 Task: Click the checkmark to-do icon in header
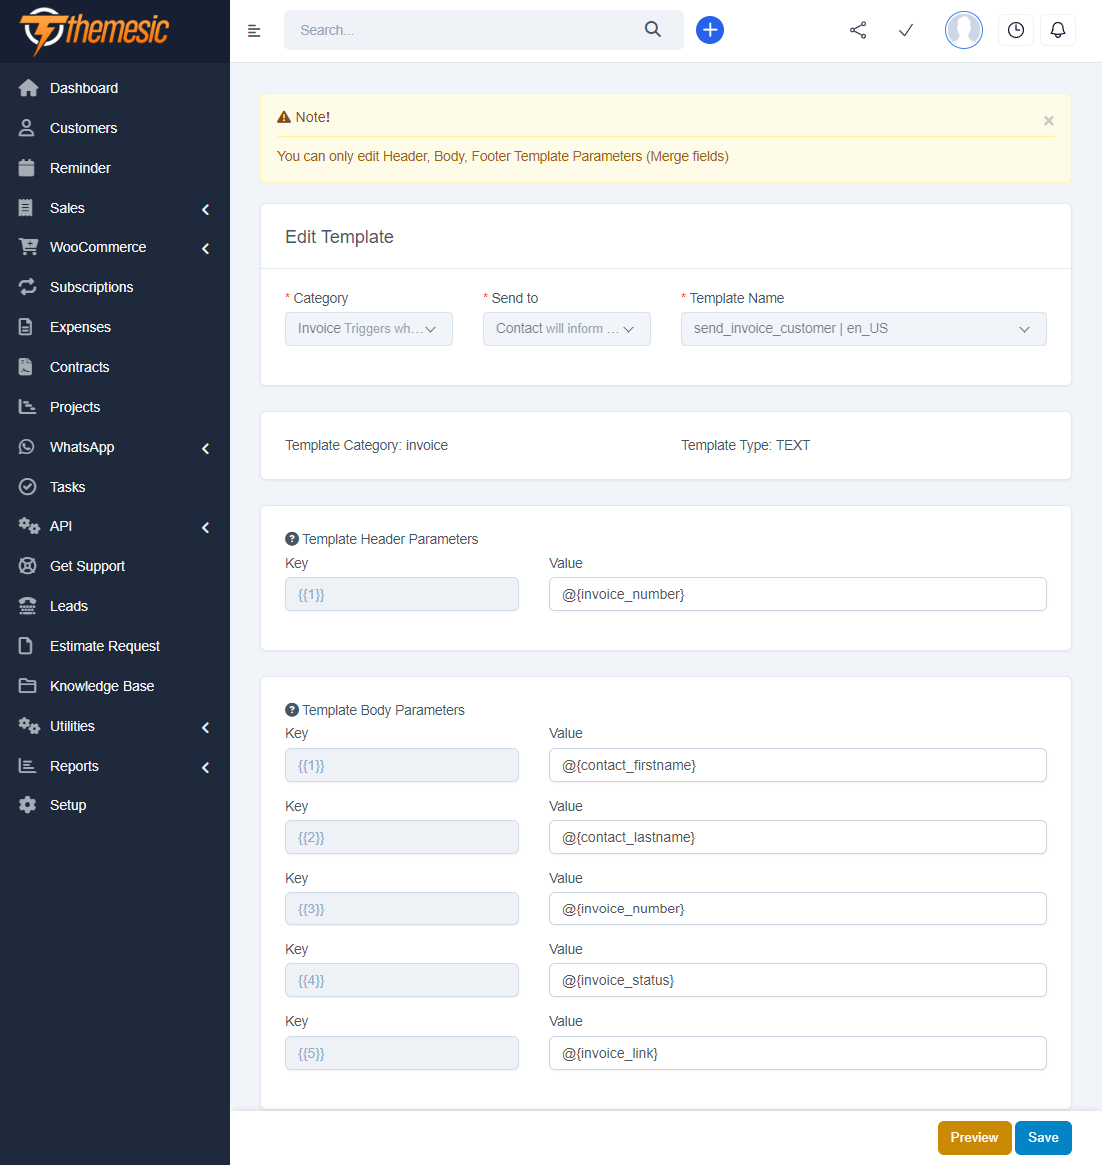coord(906,30)
